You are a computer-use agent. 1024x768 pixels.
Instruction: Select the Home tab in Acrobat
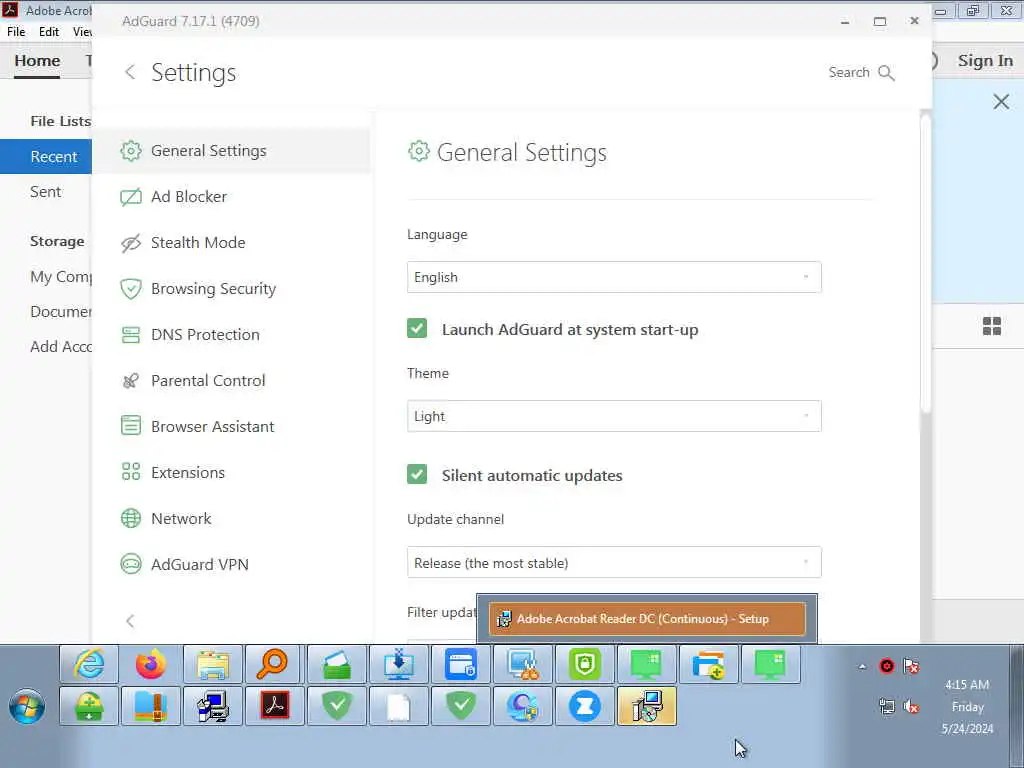(x=37, y=61)
